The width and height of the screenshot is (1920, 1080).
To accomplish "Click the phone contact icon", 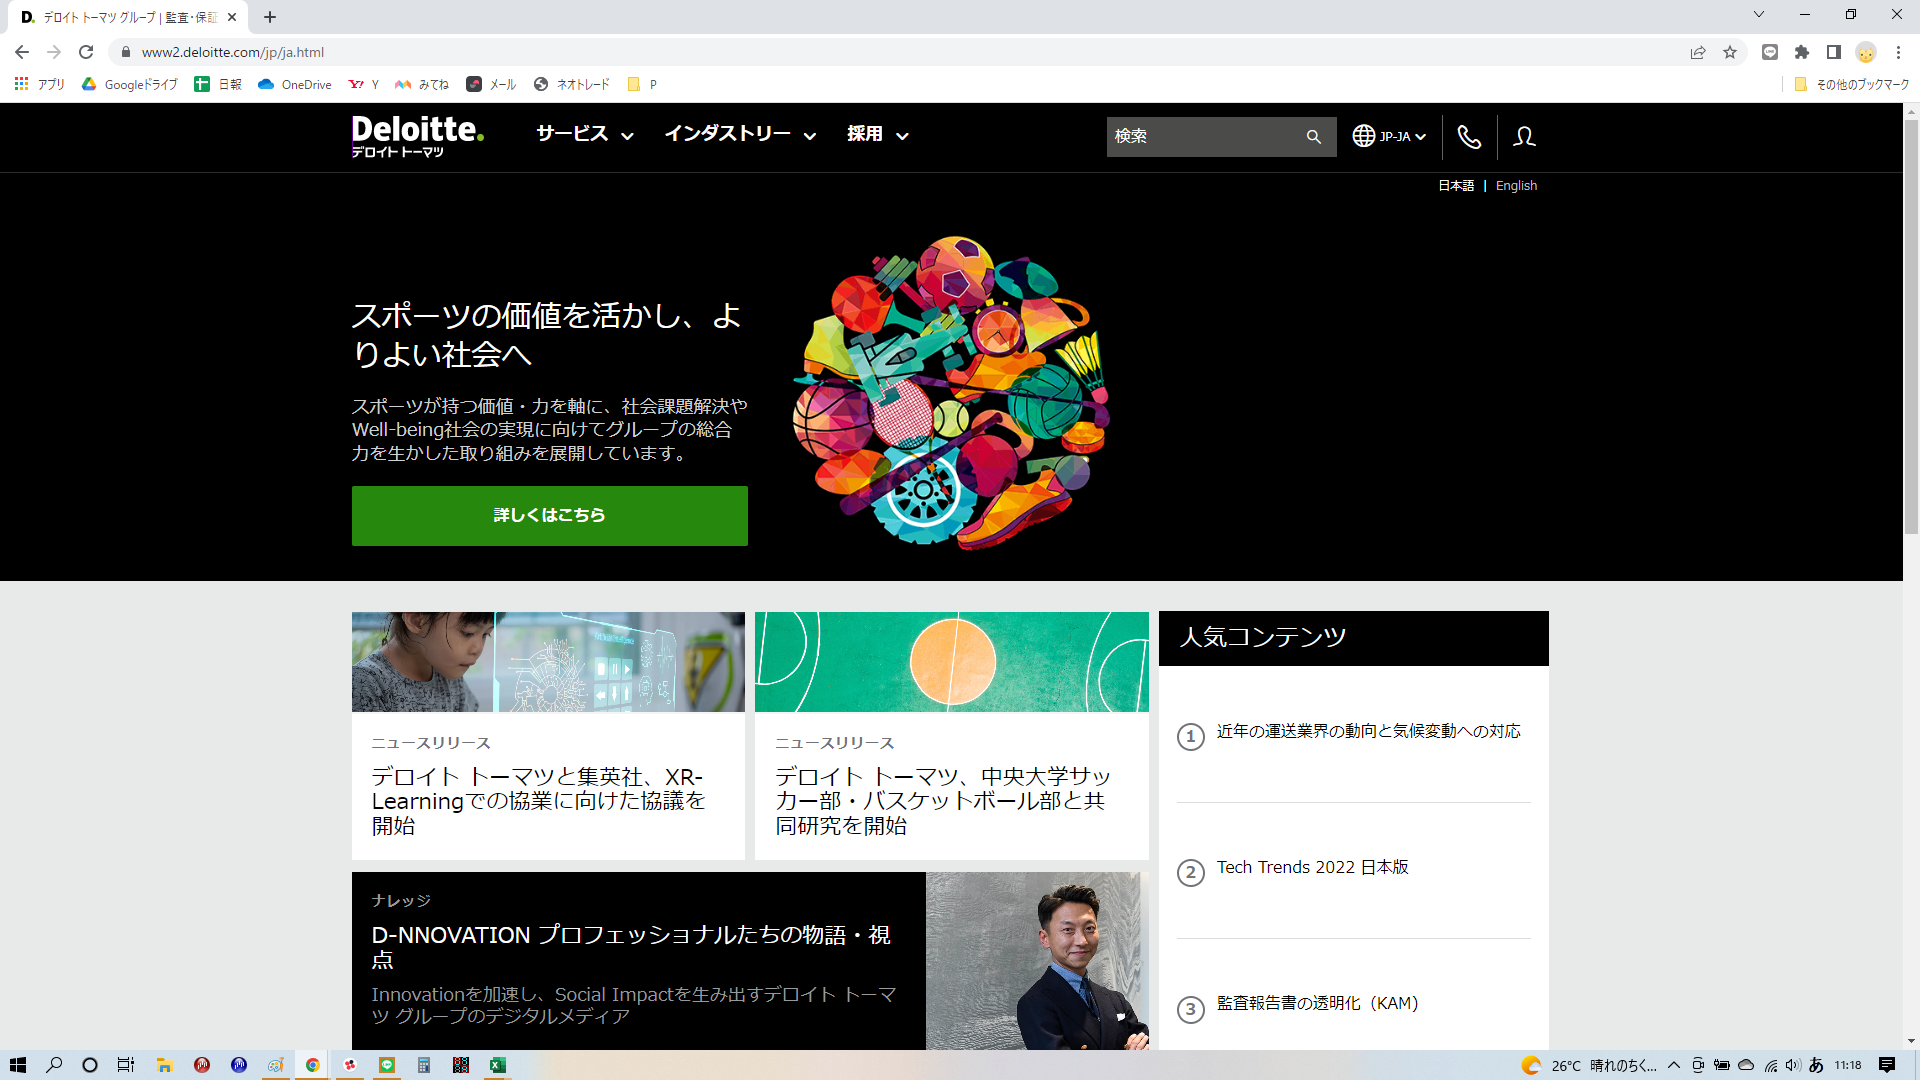I will [1469, 137].
